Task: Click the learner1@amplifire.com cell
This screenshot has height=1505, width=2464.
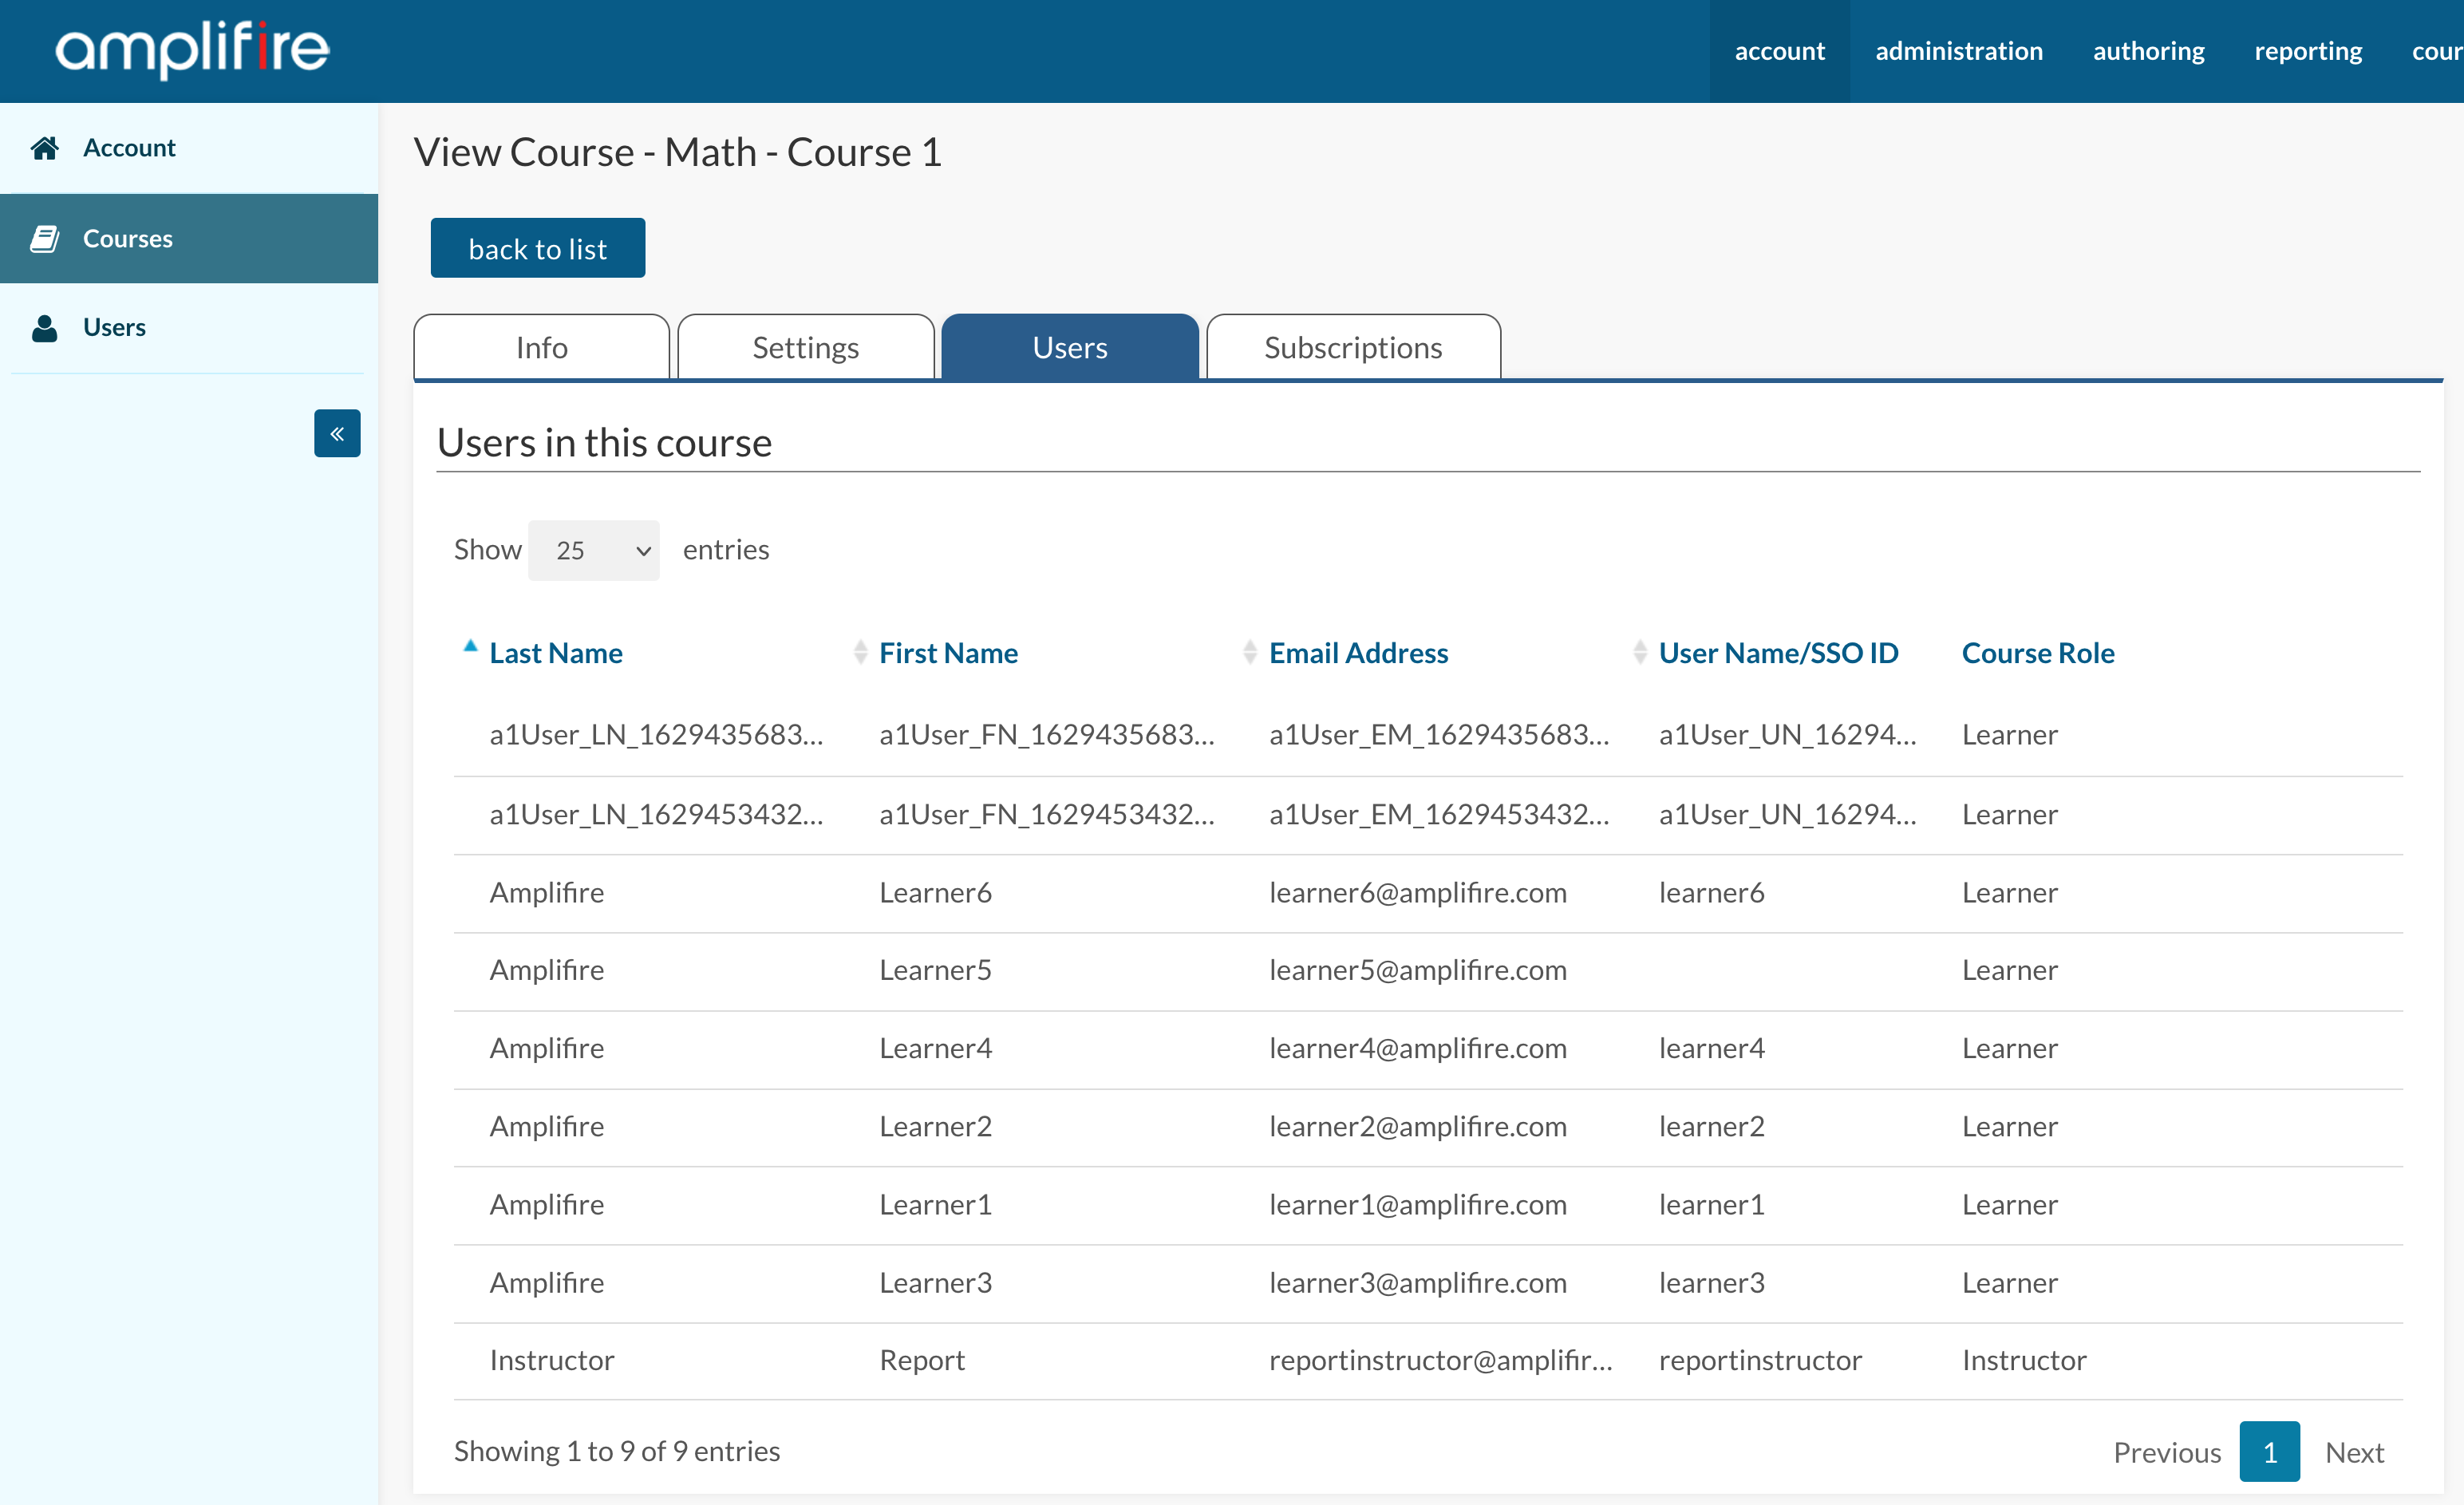Action: tap(1417, 1204)
